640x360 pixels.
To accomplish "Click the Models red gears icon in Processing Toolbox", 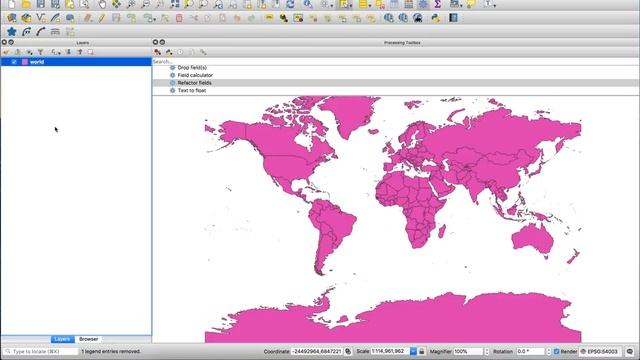I will coord(158,52).
